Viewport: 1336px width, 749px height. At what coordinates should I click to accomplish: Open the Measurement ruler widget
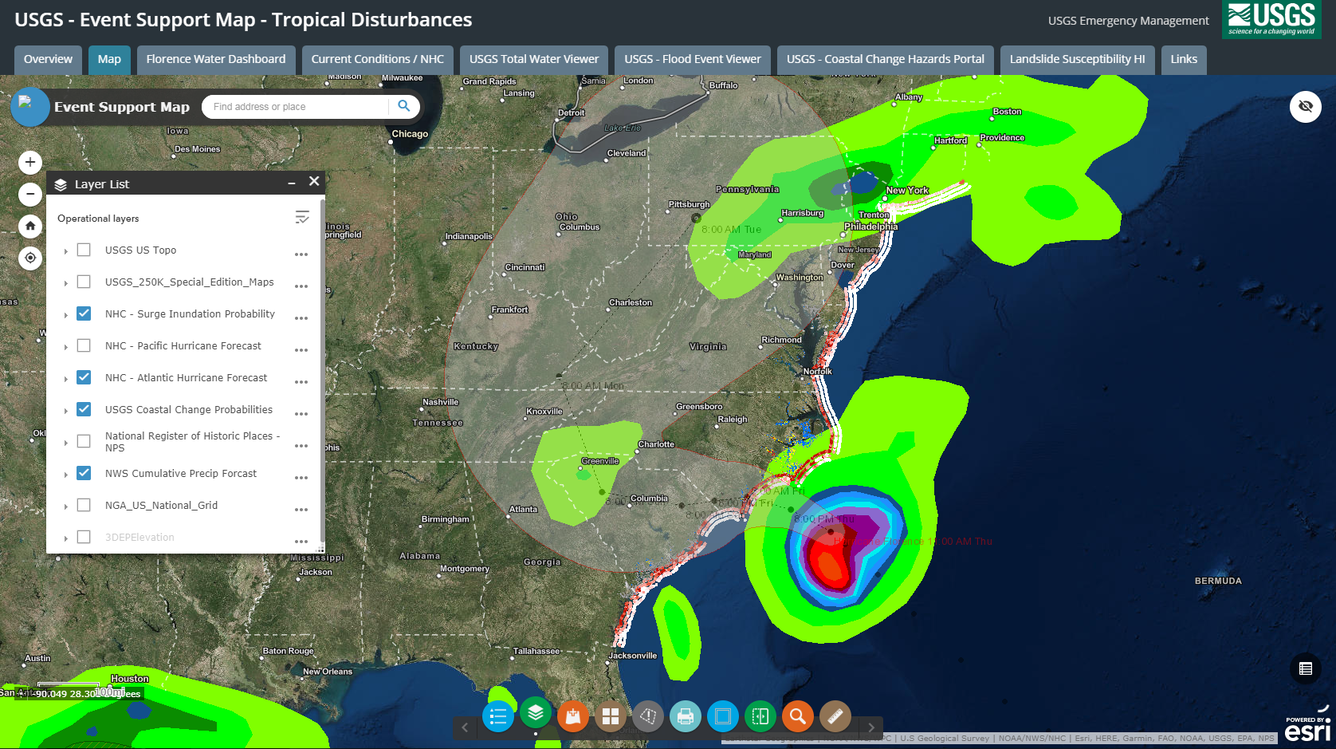click(x=834, y=716)
